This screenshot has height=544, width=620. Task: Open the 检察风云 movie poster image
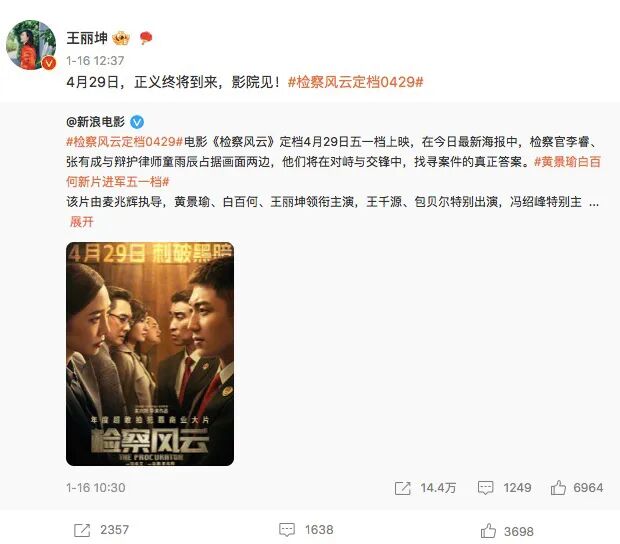tap(150, 354)
